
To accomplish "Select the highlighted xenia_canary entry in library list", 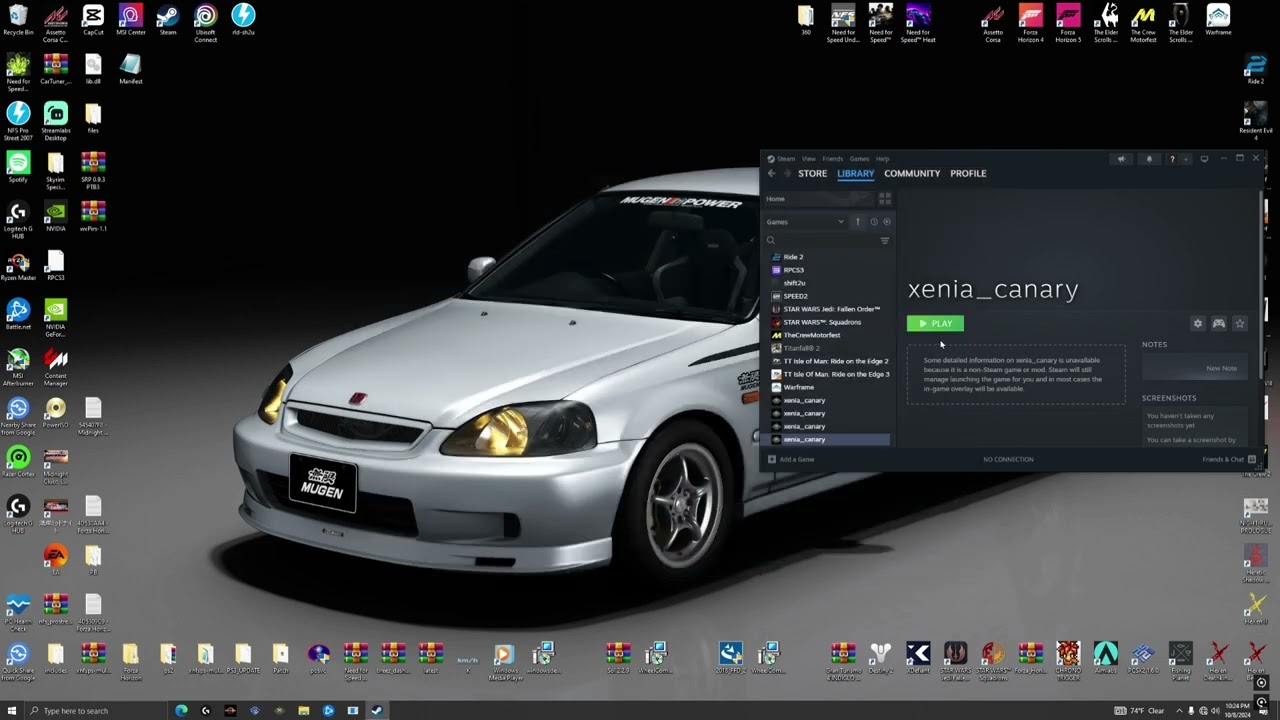I will pyautogui.click(x=829, y=439).
